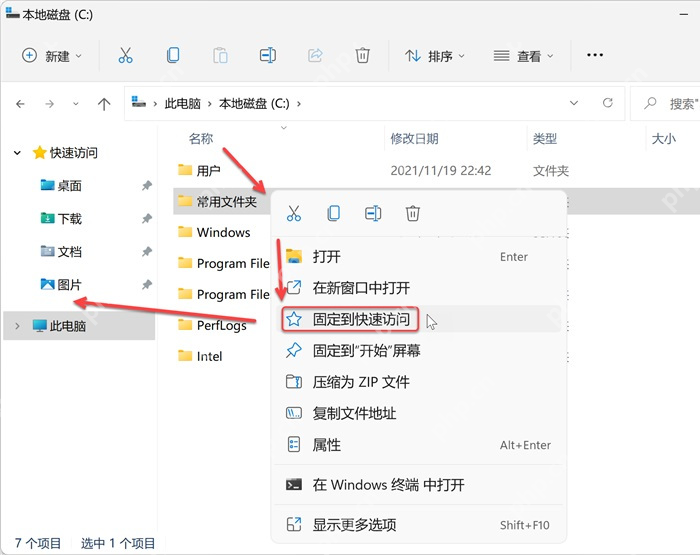
Task: Click the Cut scissors icon in toolbar
Action: point(125,55)
